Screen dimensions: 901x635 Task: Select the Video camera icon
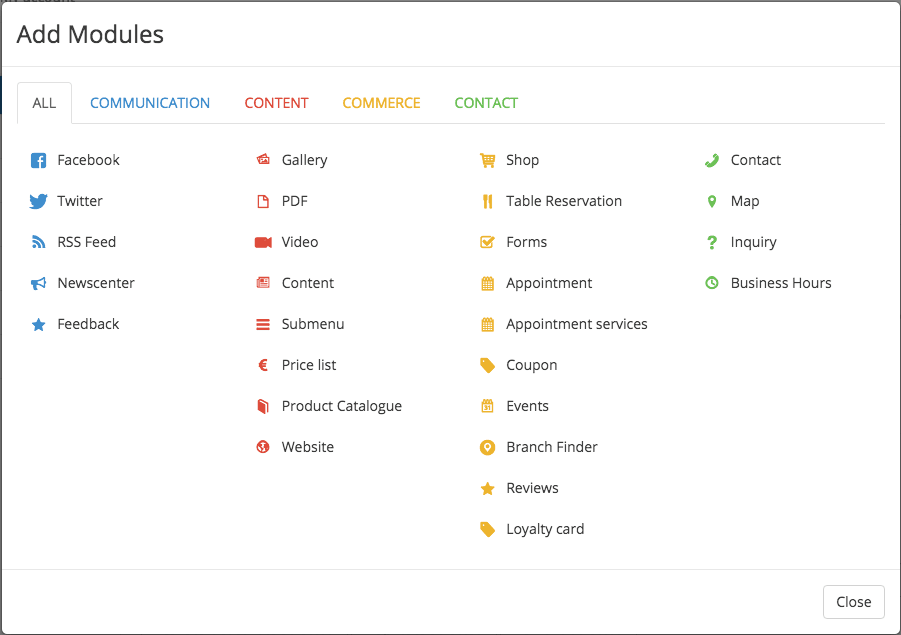pyautogui.click(x=263, y=243)
